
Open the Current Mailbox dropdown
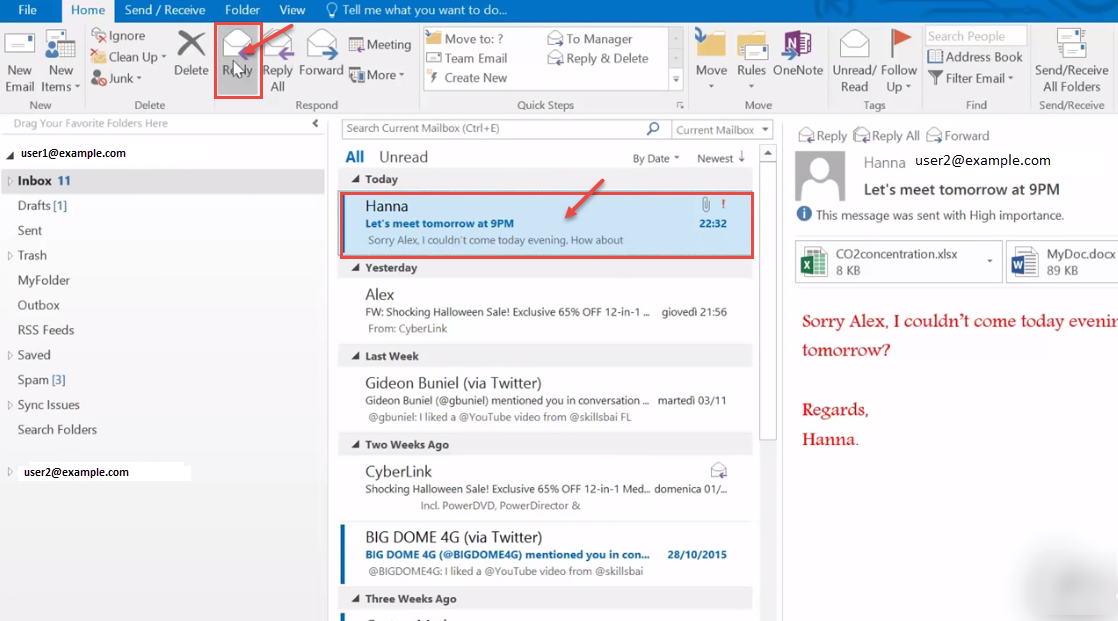(x=721, y=129)
